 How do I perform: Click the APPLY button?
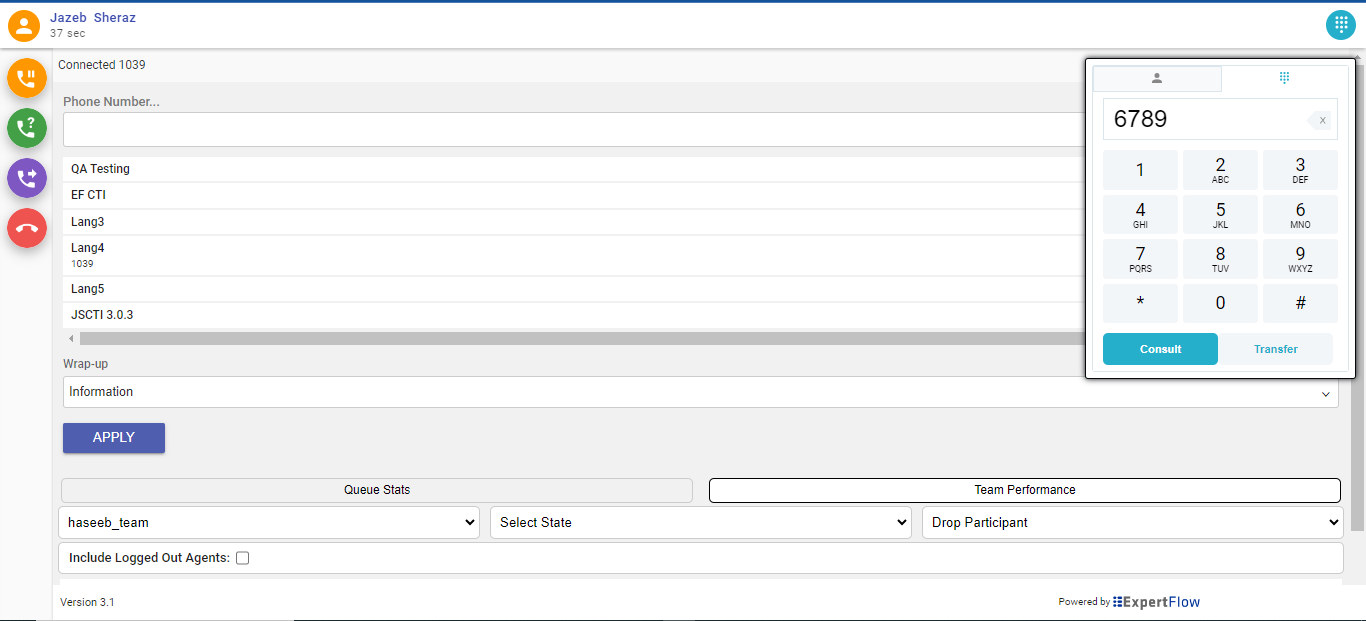114,438
